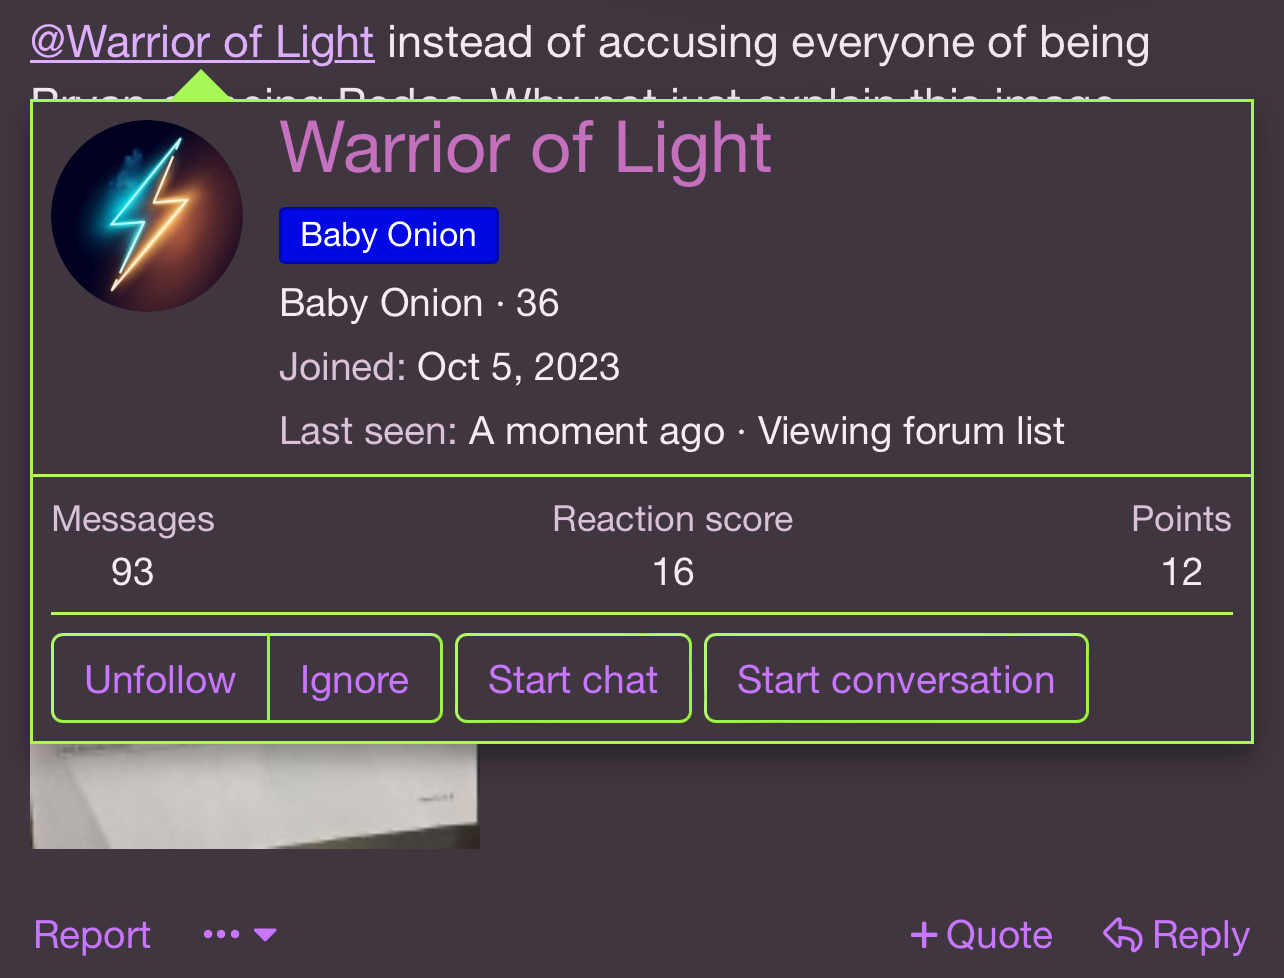Open the attached image thumbnail in the post
The height and width of the screenshot is (978, 1284).
pyautogui.click(x=255, y=796)
